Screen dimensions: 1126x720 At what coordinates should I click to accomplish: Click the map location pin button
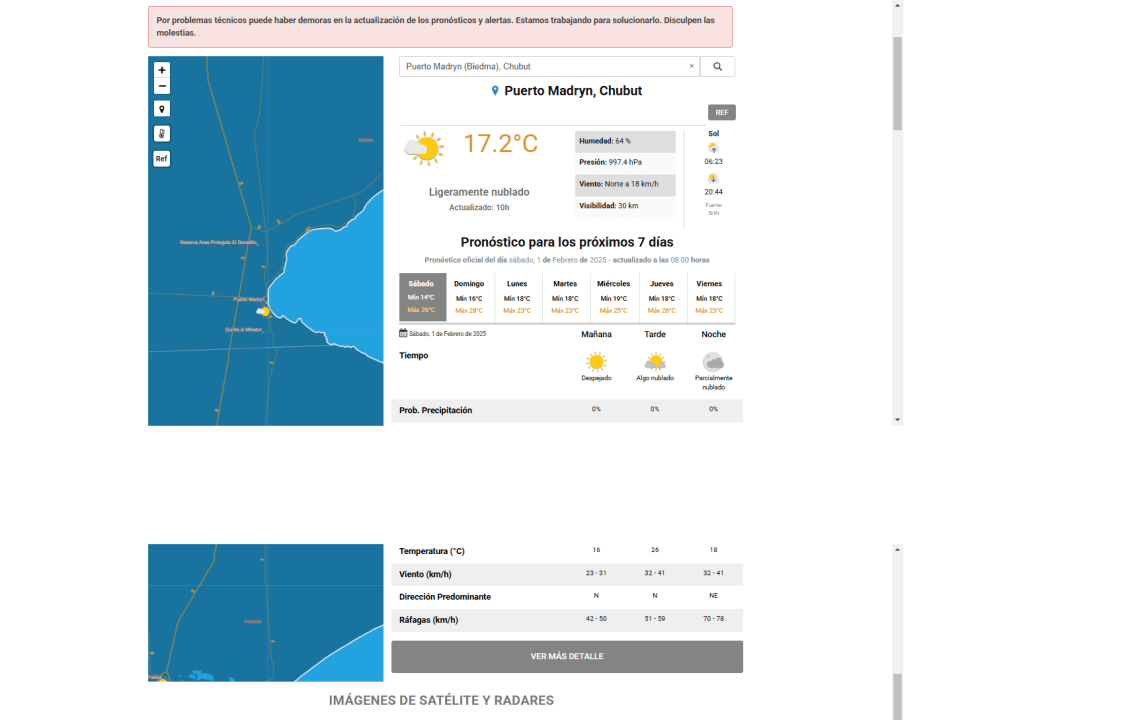tap(162, 109)
